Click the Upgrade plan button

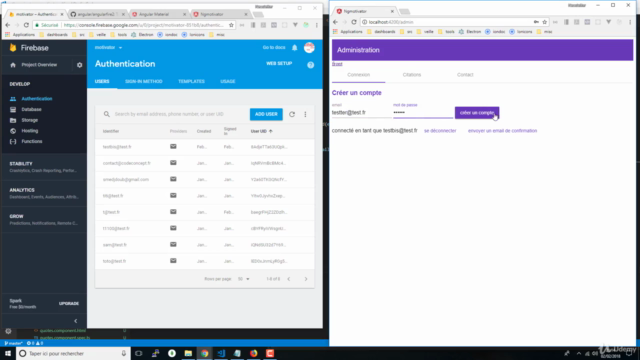pos(69,304)
